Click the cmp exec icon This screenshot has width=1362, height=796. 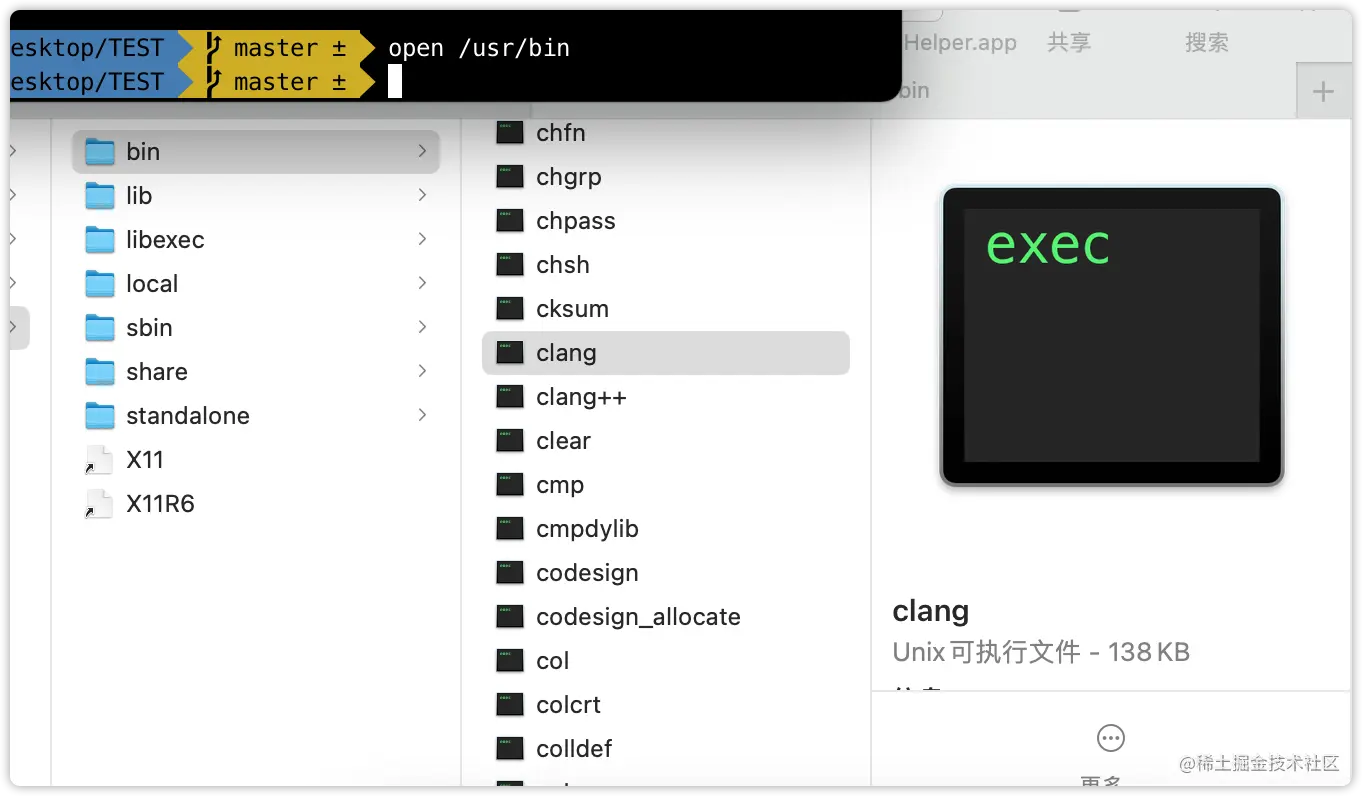510,485
